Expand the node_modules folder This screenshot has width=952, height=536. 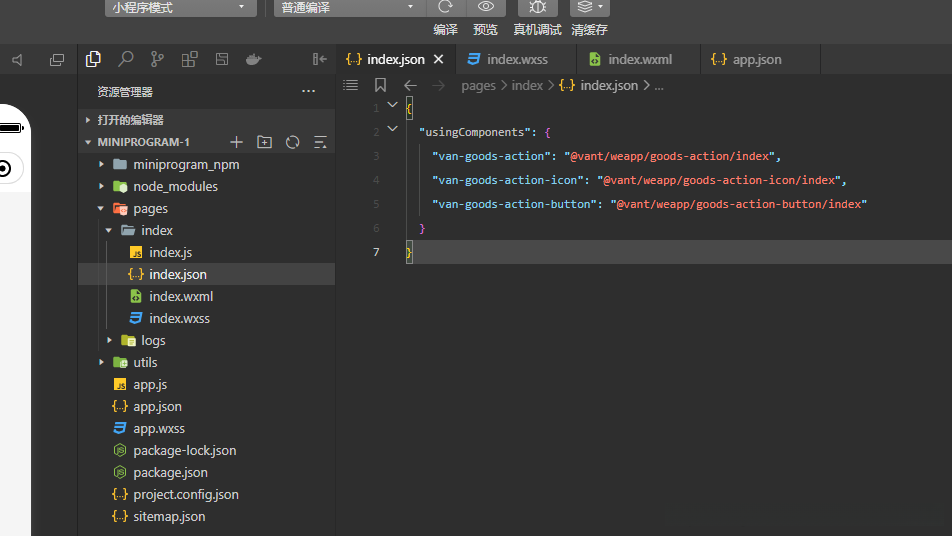pos(175,186)
